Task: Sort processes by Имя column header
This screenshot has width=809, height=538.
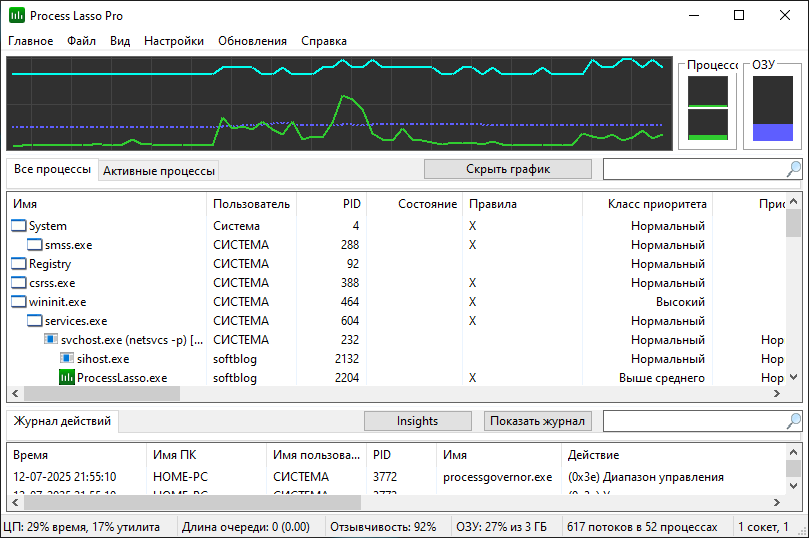Action: tap(107, 204)
